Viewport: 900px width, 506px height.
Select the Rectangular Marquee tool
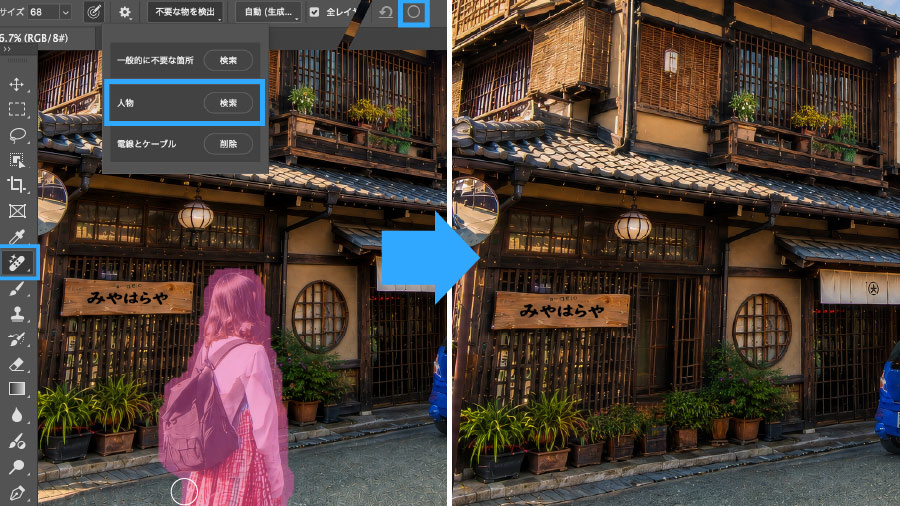17,109
